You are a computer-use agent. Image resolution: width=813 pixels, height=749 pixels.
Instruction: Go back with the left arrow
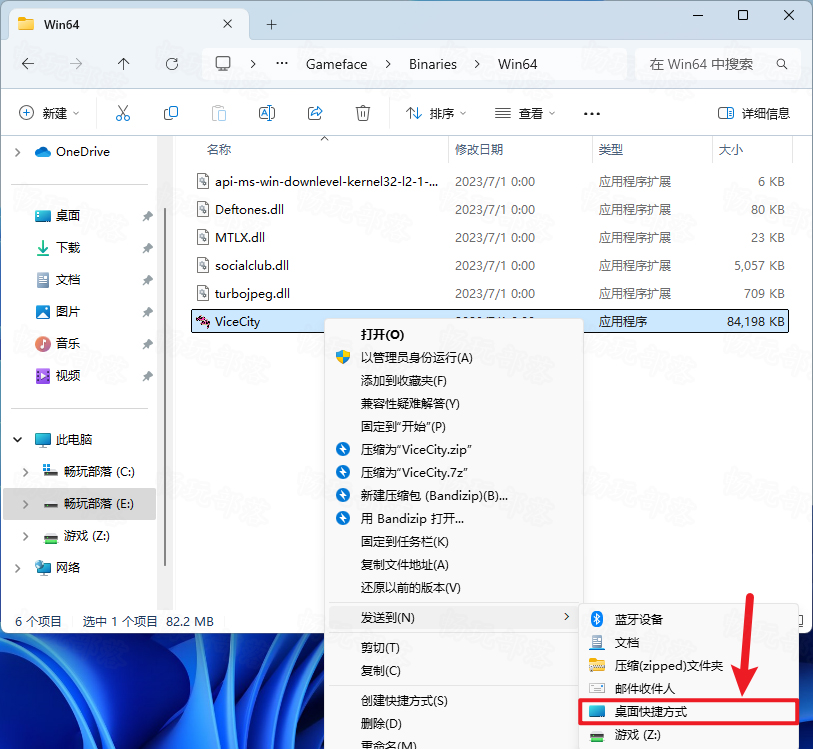click(28, 64)
